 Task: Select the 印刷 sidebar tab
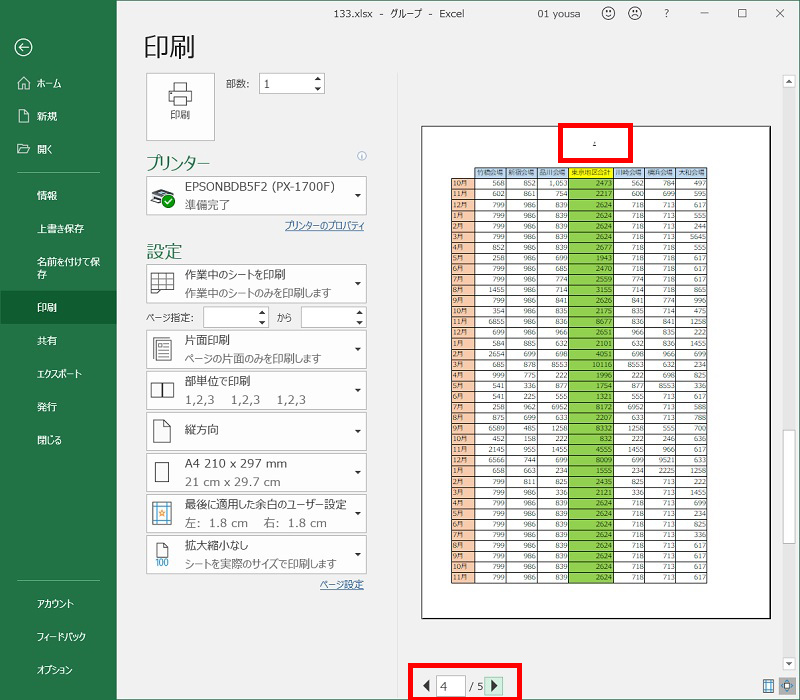pos(58,307)
